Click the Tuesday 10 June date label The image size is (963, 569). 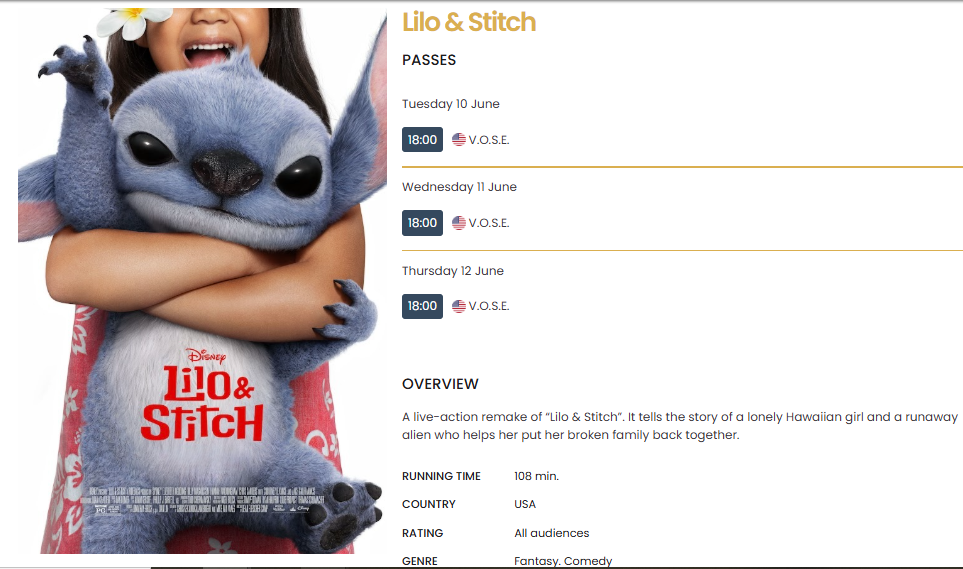click(451, 104)
